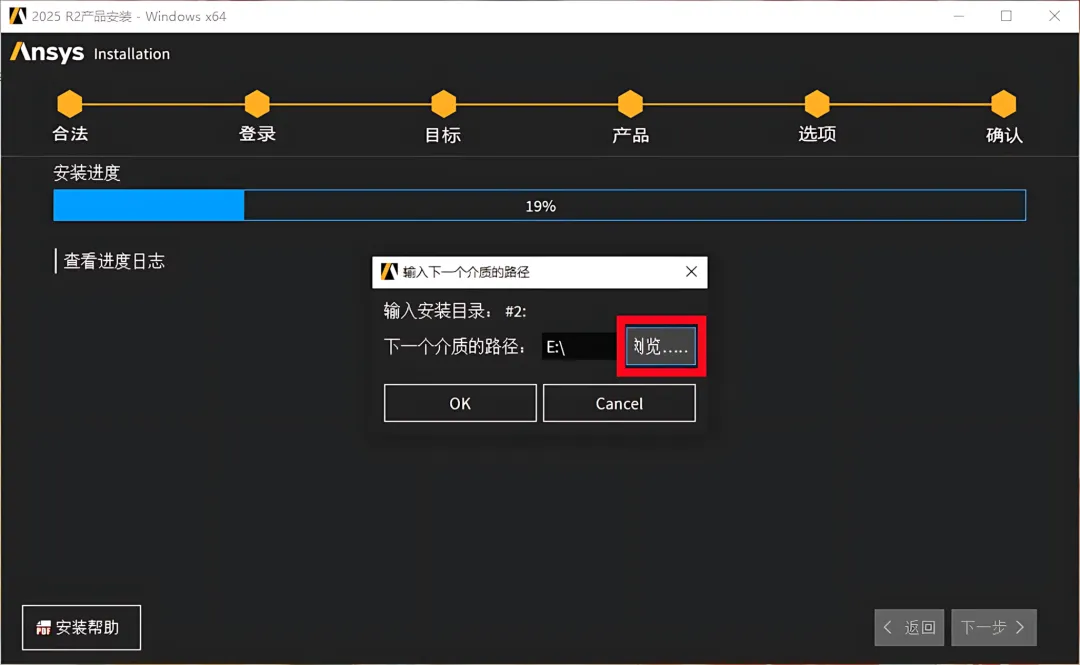Click the 返回 back button
The height and width of the screenshot is (665, 1080).
tap(909, 627)
